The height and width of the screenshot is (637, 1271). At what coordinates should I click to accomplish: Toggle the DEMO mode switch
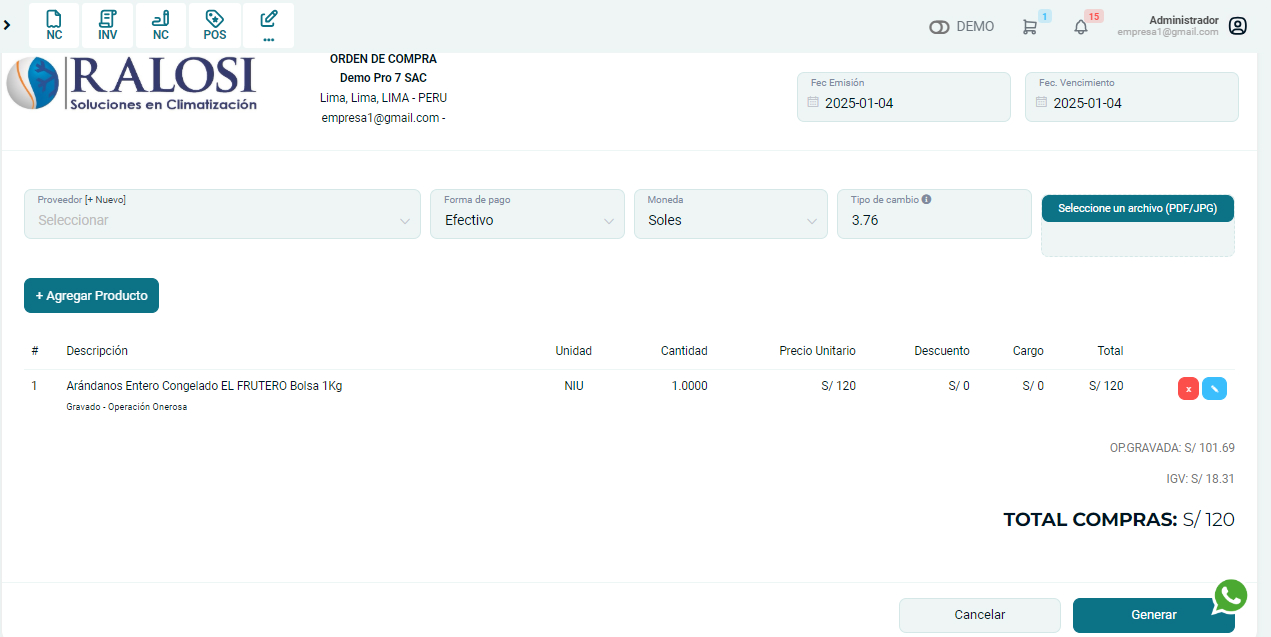click(x=939, y=27)
